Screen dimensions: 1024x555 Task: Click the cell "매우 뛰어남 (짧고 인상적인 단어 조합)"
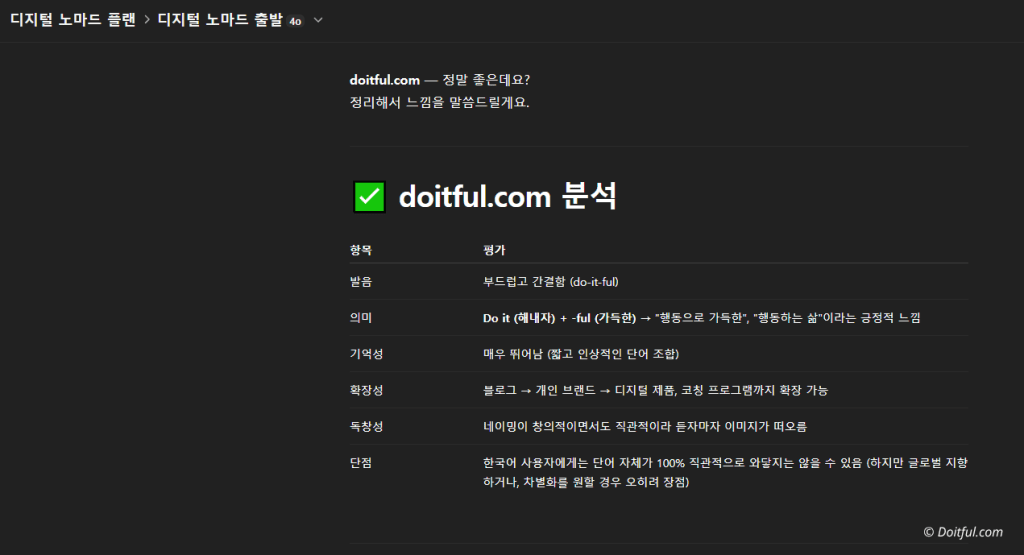click(x=581, y=354)
